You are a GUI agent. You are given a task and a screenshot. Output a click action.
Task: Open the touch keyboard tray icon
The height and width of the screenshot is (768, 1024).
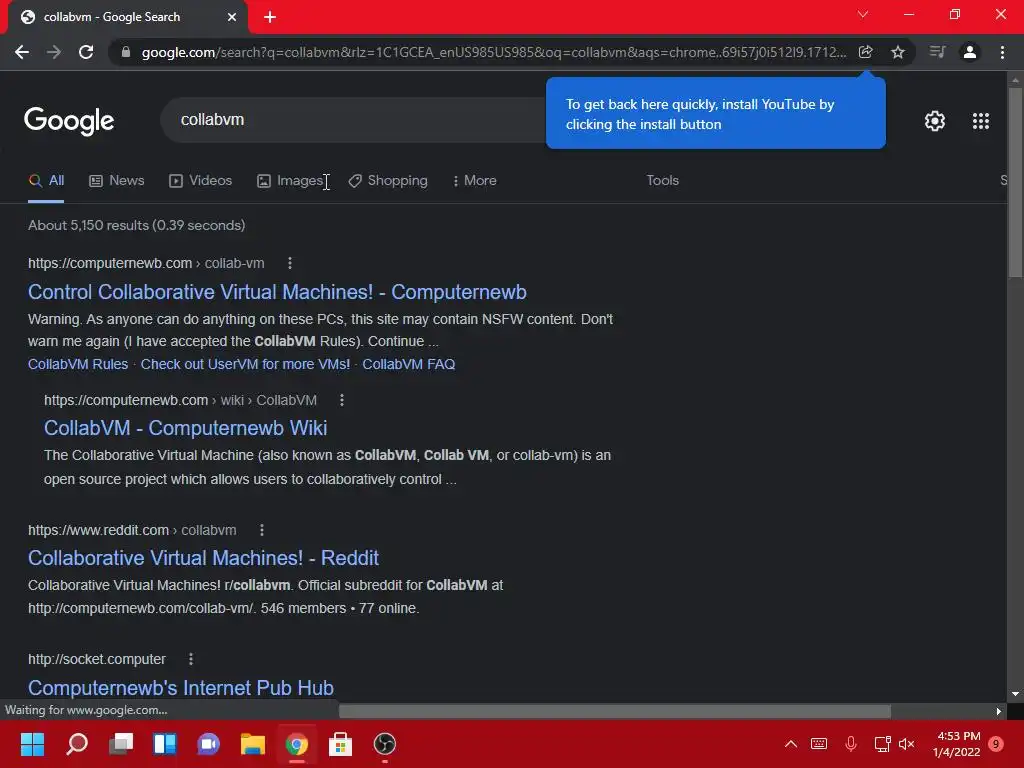[x=819, y=744]
